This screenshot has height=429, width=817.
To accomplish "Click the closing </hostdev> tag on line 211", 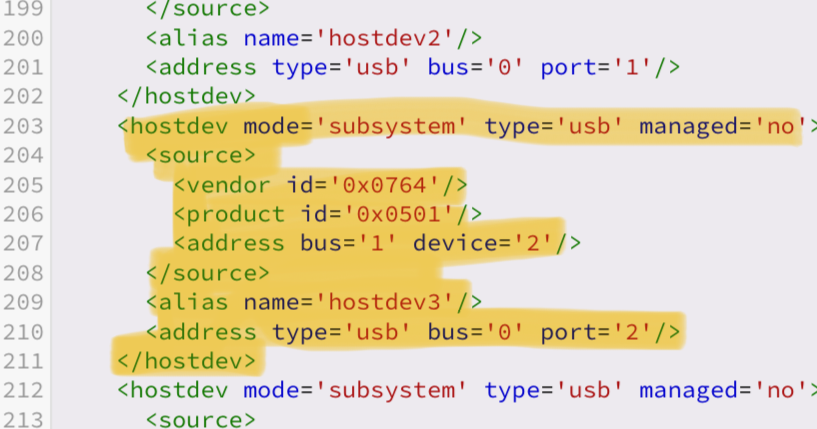I will pos(187,361).
